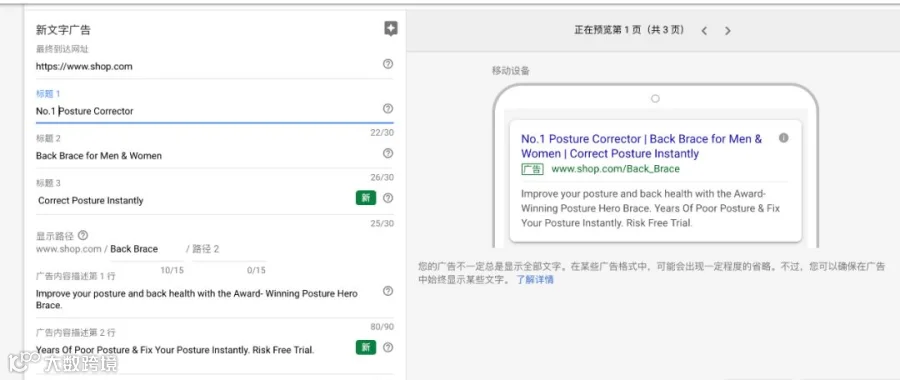This screenshot has width=900, height=380.
Task: Click the 新 badge on 标题 3
Action: point(366,198)
